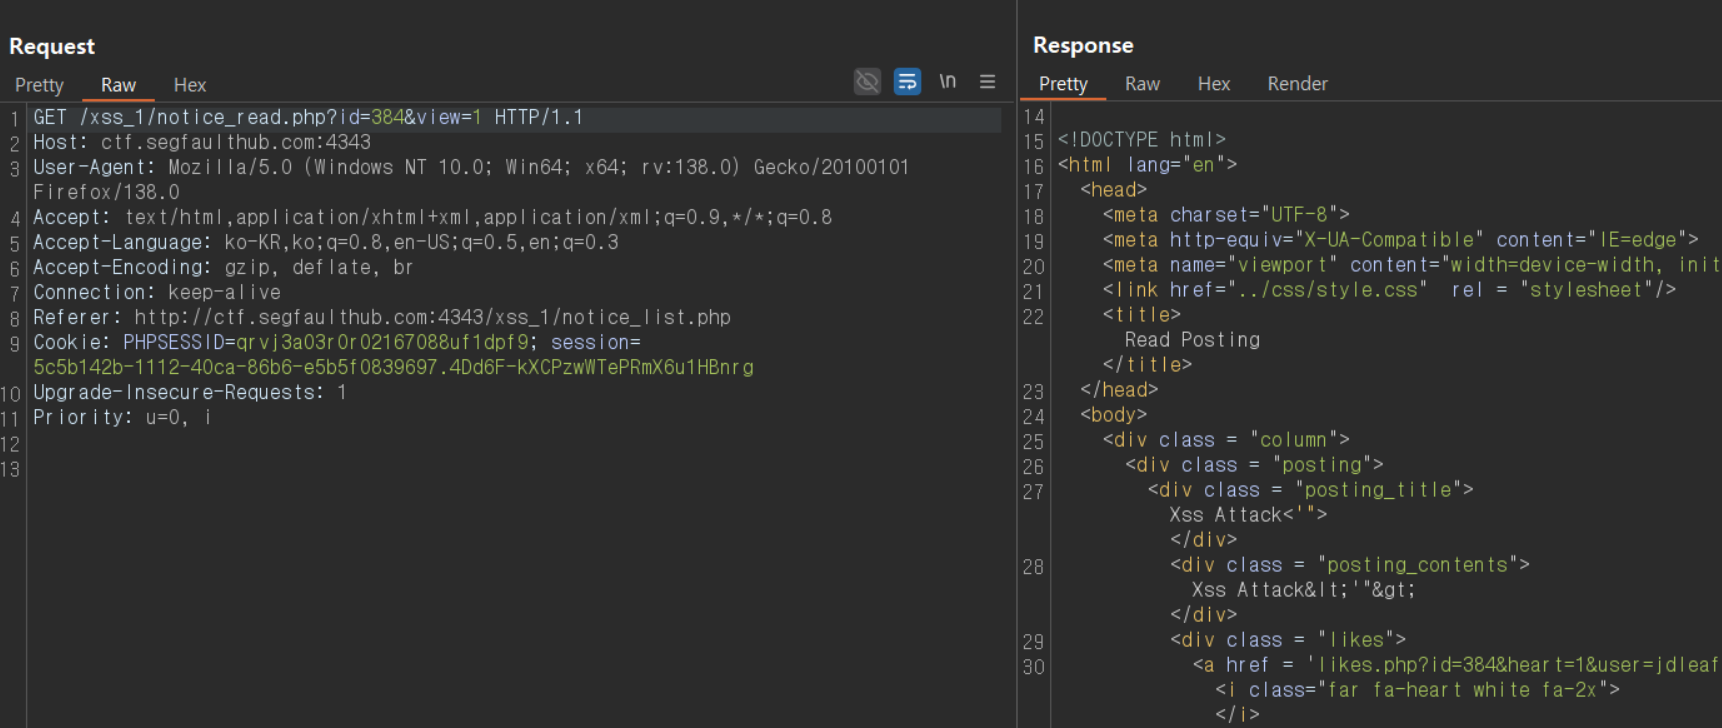
Task: Toggle line wrap icon in Request
Action: (907, 82)
